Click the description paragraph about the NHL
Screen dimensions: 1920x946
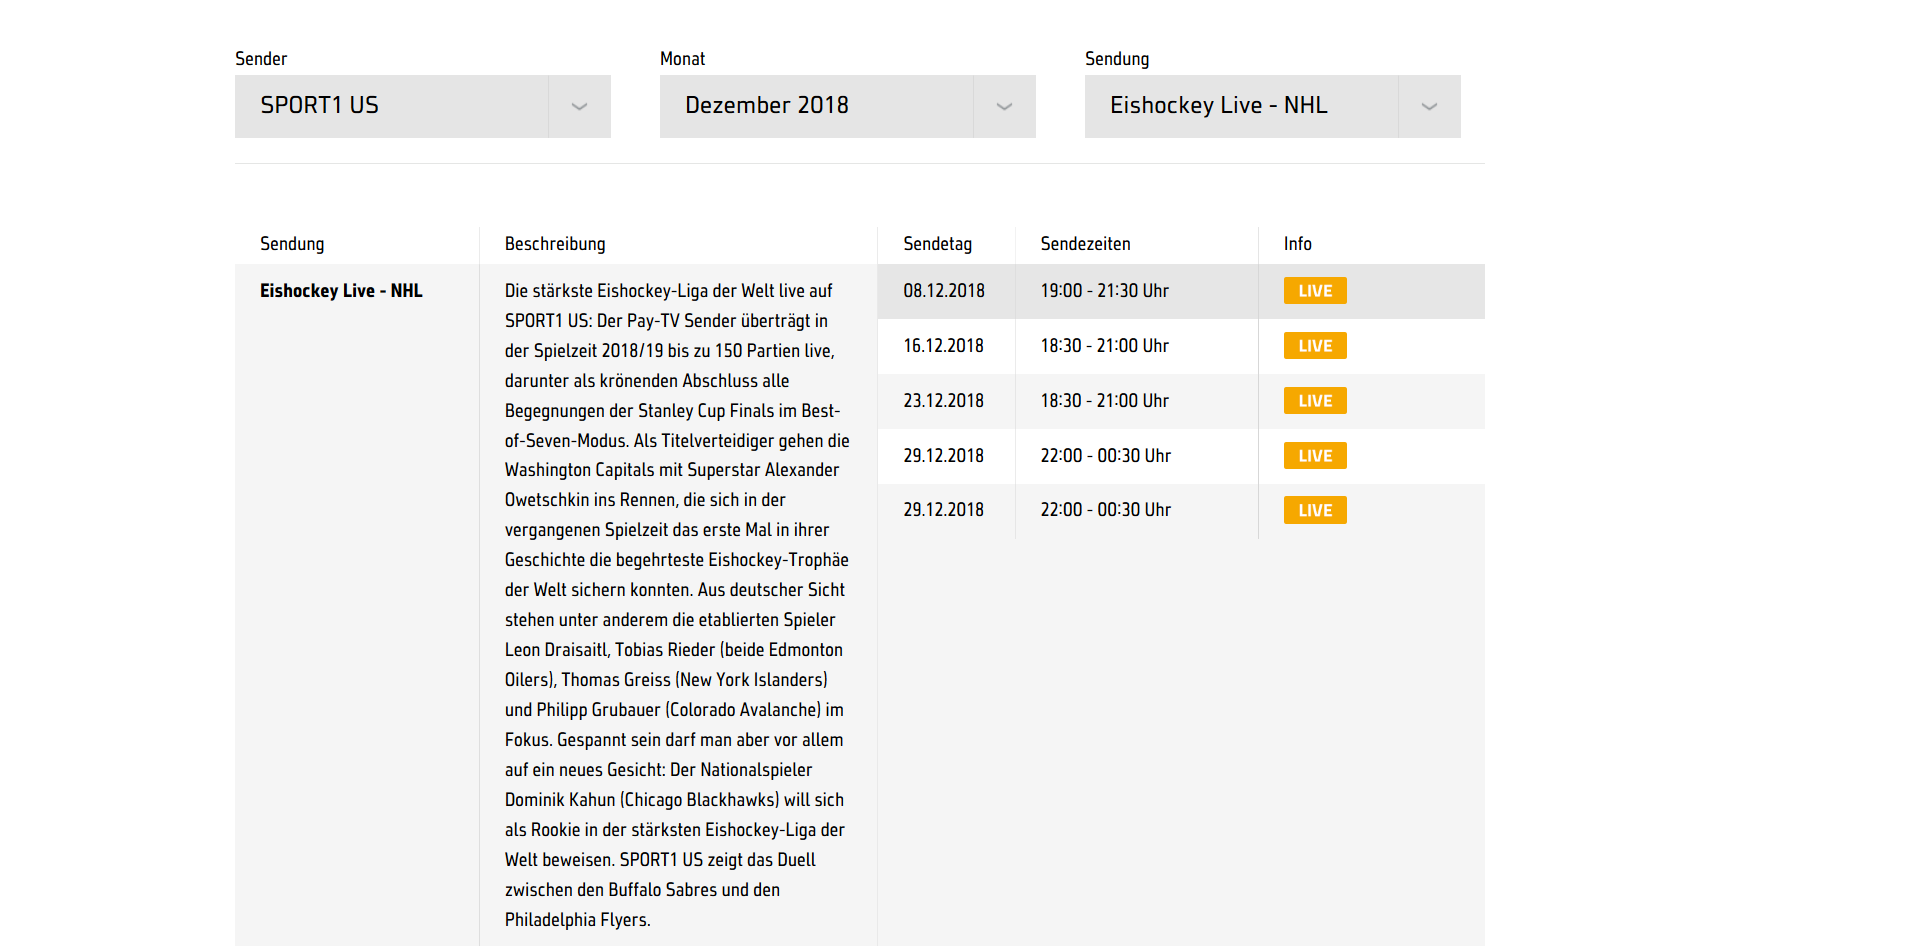pyautogui.click(x=677, y=605)
